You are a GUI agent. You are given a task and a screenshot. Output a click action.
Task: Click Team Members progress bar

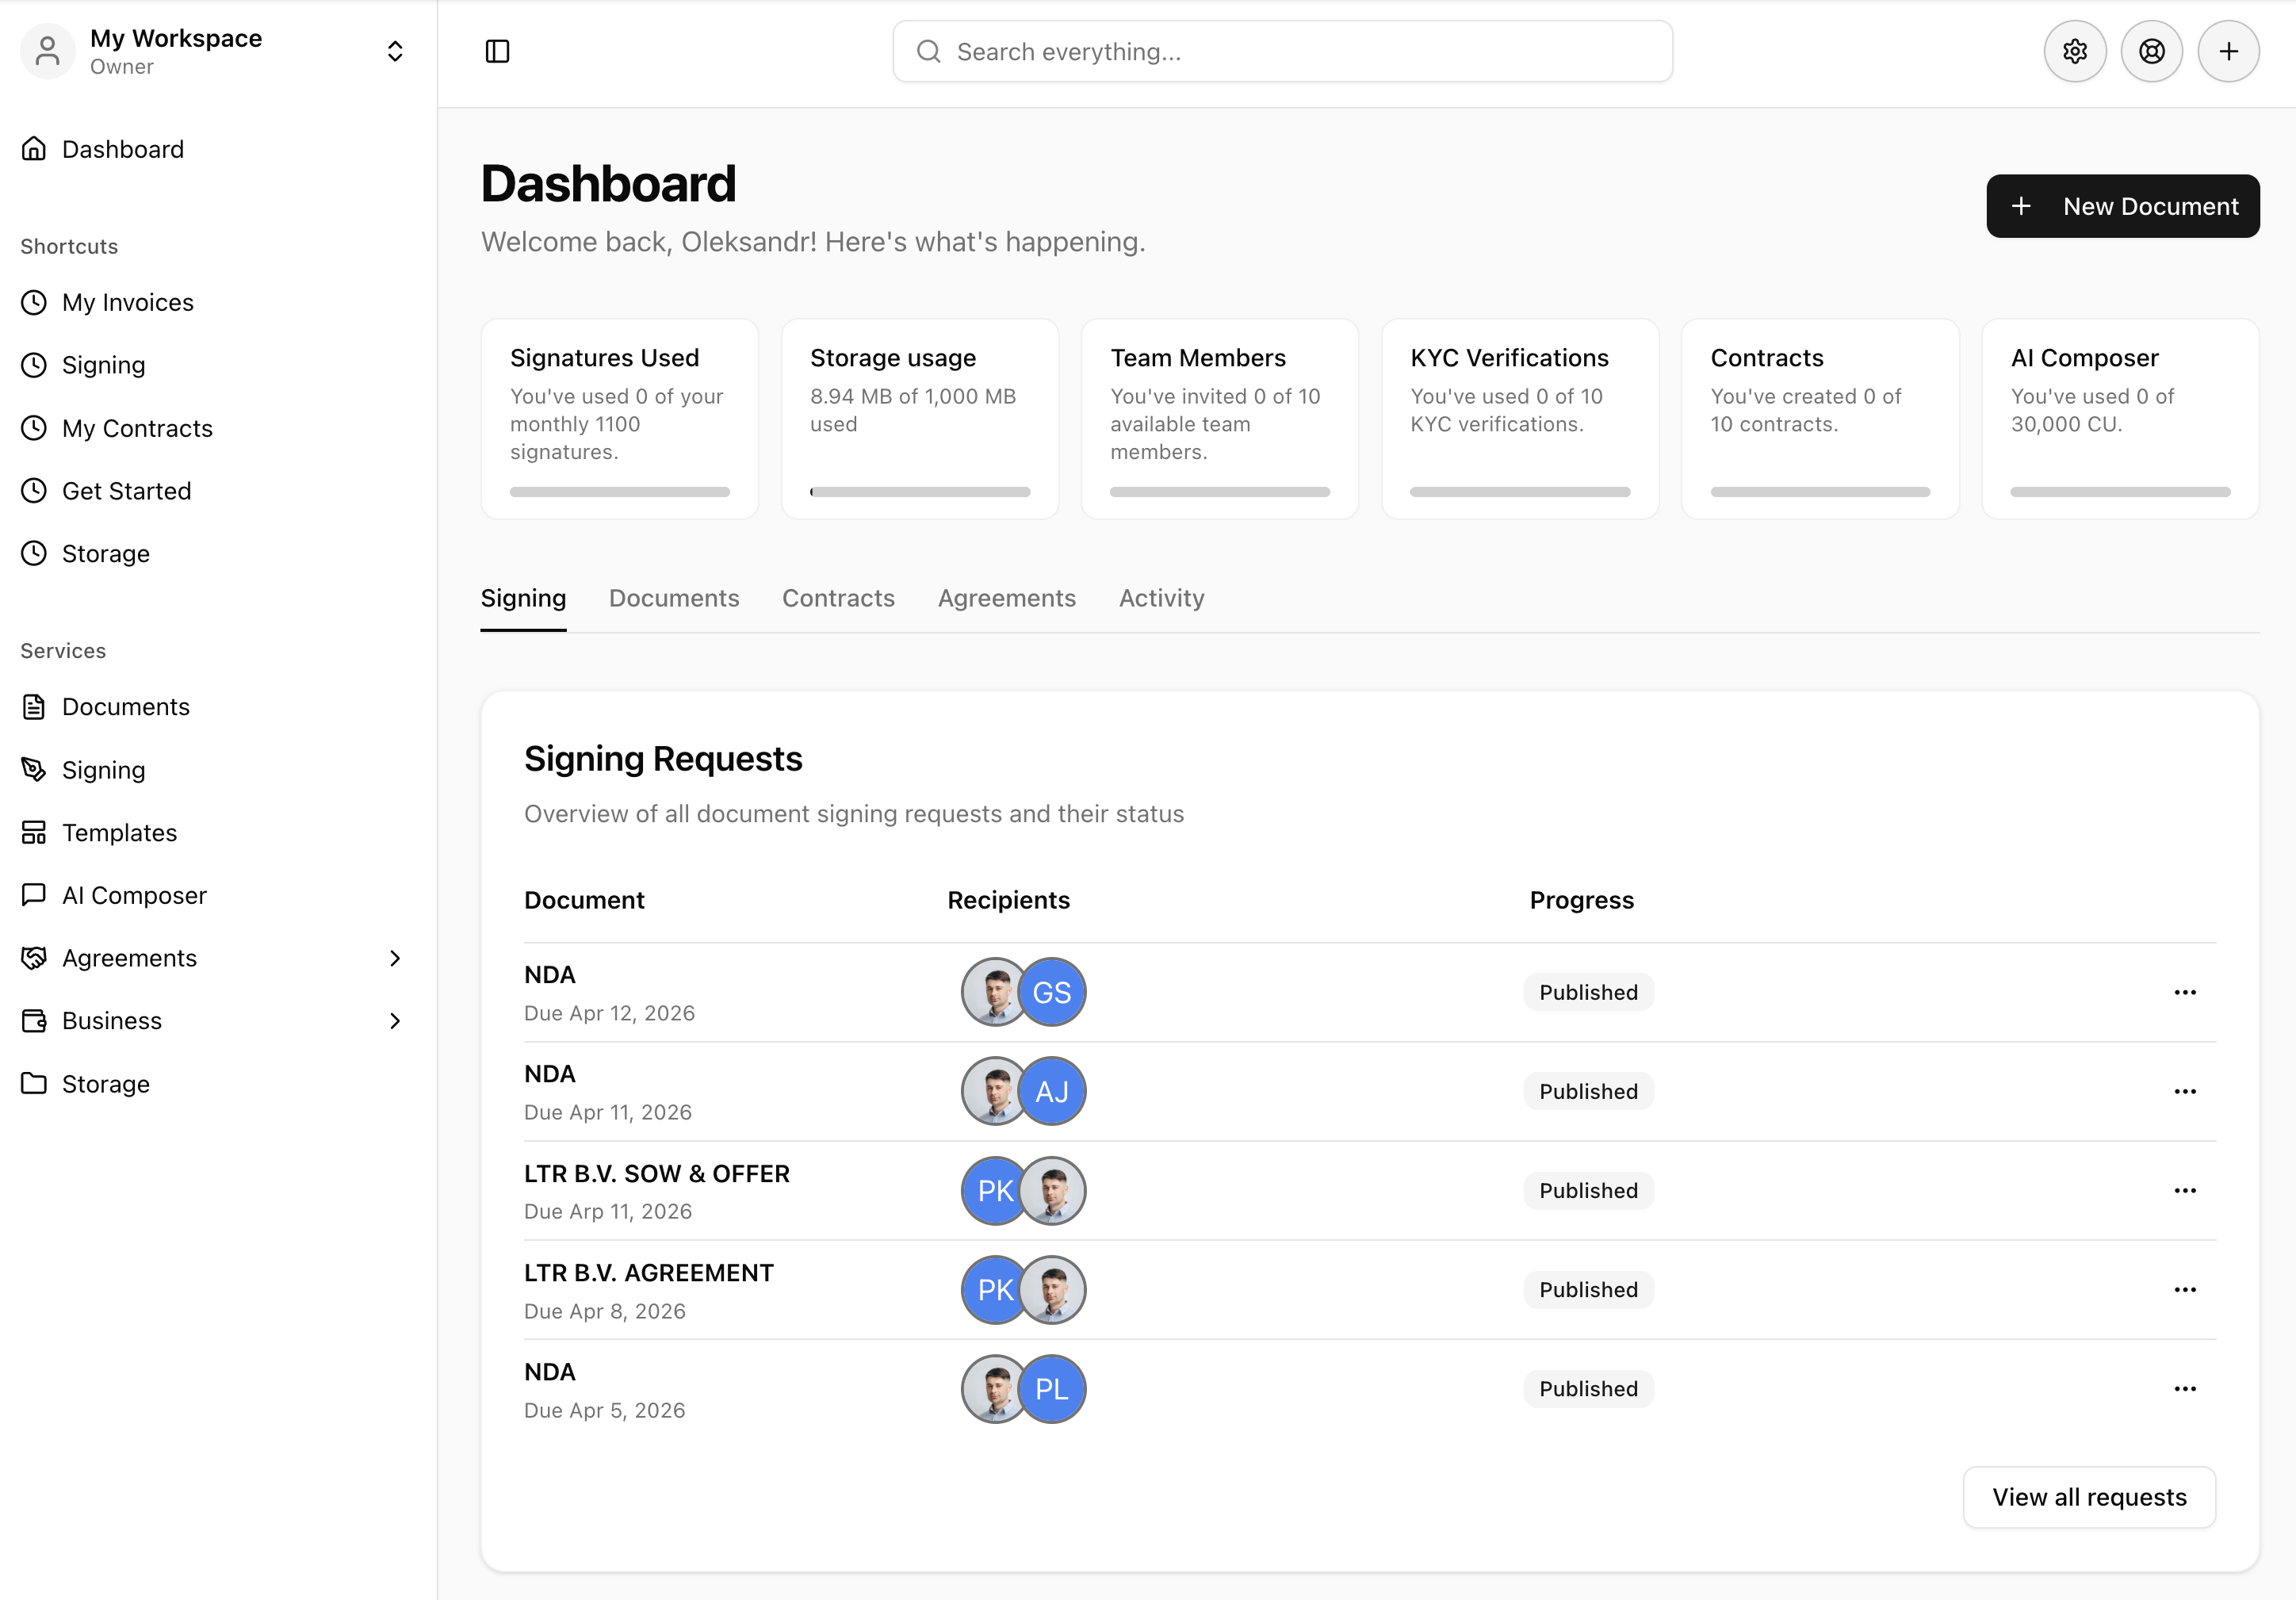click(x=1220, y=492)
